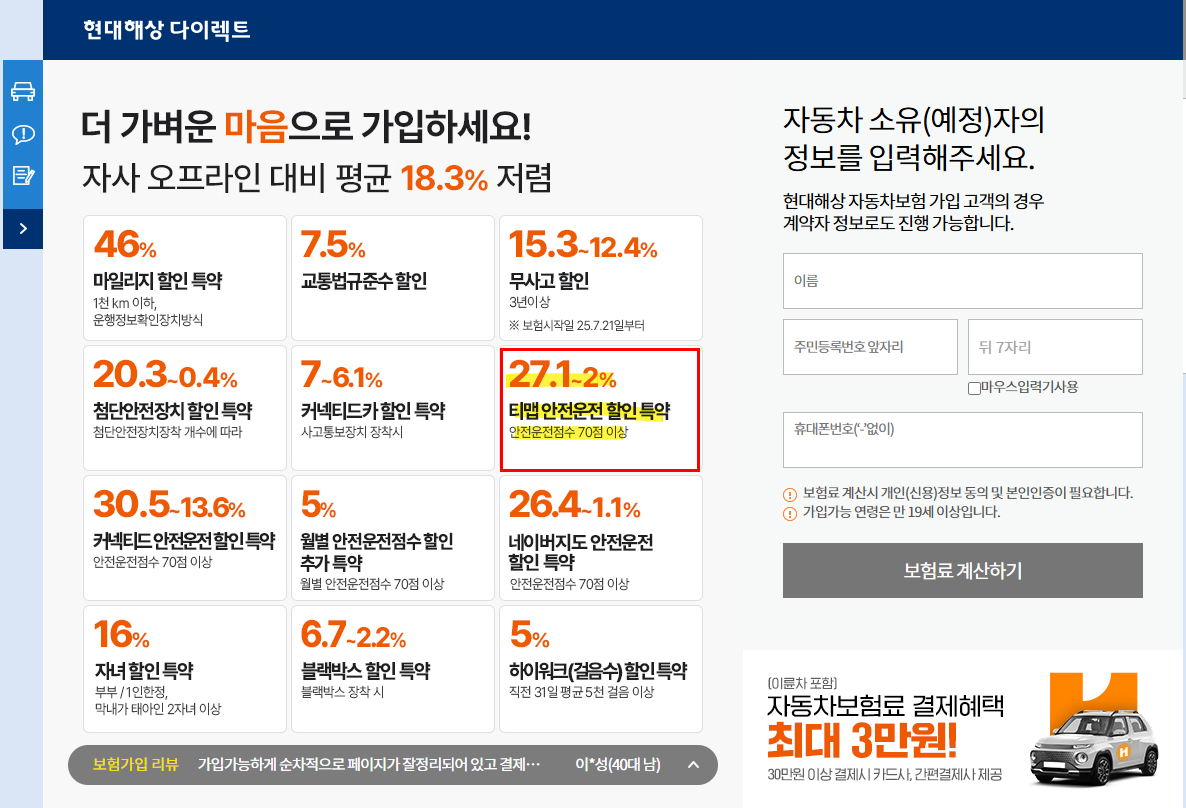This screenshot has height=808, width=1186.
Task: Open the 커넥티드 안전운전 할인 특약 card
Action: click(185, 538)
